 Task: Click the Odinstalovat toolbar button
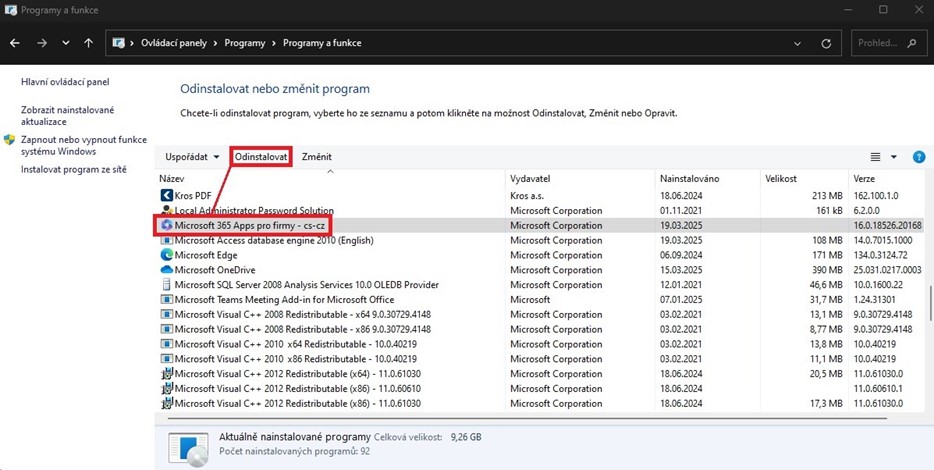point(261,157)
